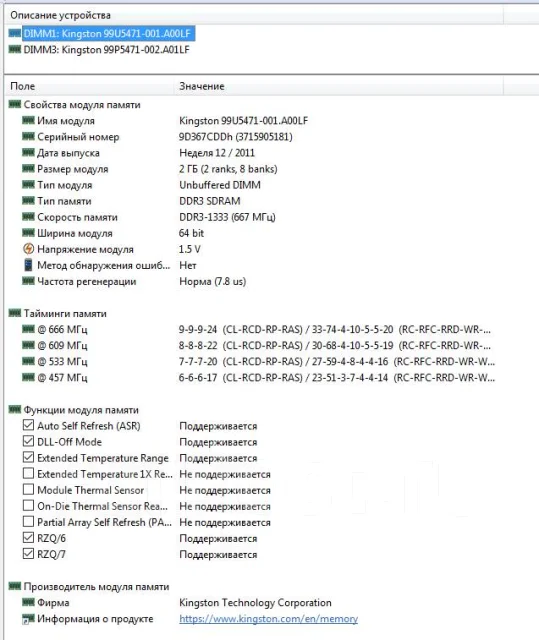Click memory icon next to 'Частота регенерации'
The width and height of the screenshot is (539, 640).
pos(28,281)
